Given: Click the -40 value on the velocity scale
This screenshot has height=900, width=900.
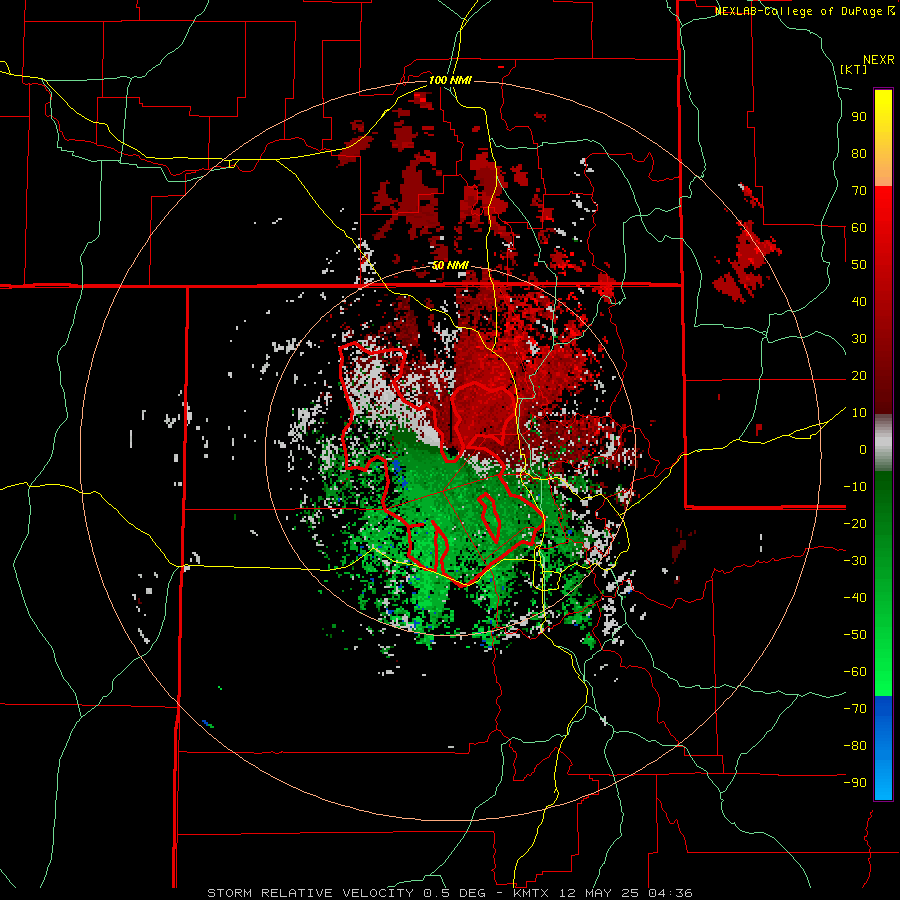Looking at the screenshot, I should 855,598.
